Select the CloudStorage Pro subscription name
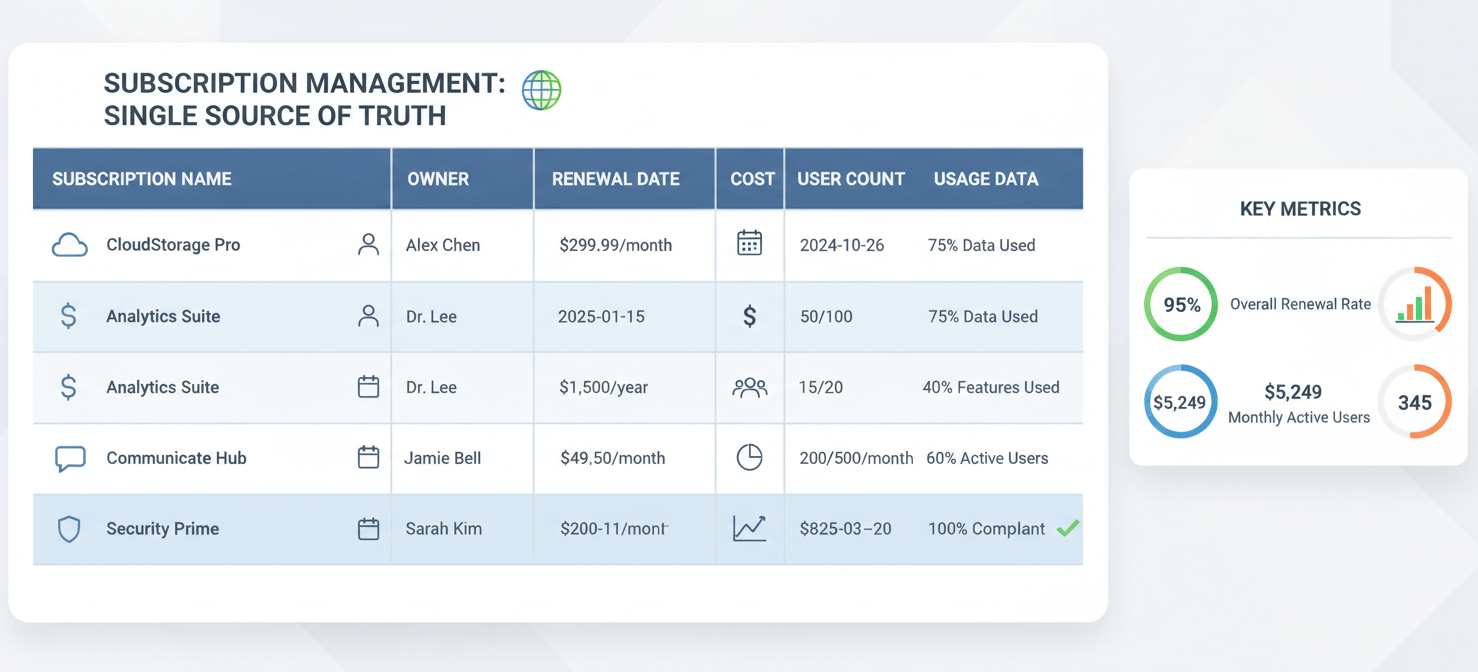 (x=173, y=245)
